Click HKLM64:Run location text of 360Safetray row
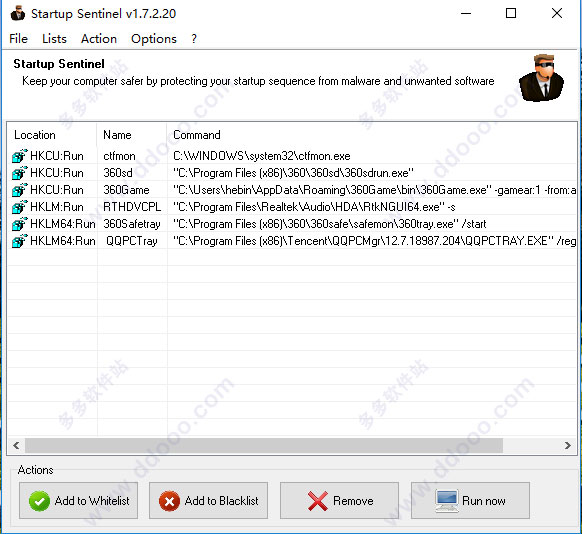 click(x=63, y=224)
